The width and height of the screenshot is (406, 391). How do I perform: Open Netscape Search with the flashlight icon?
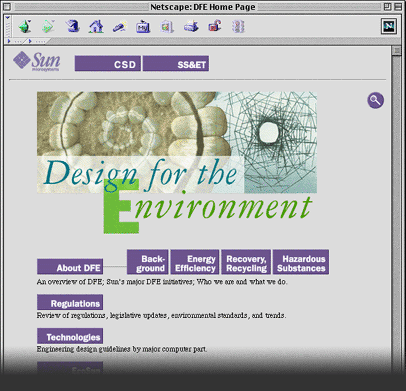120,26
